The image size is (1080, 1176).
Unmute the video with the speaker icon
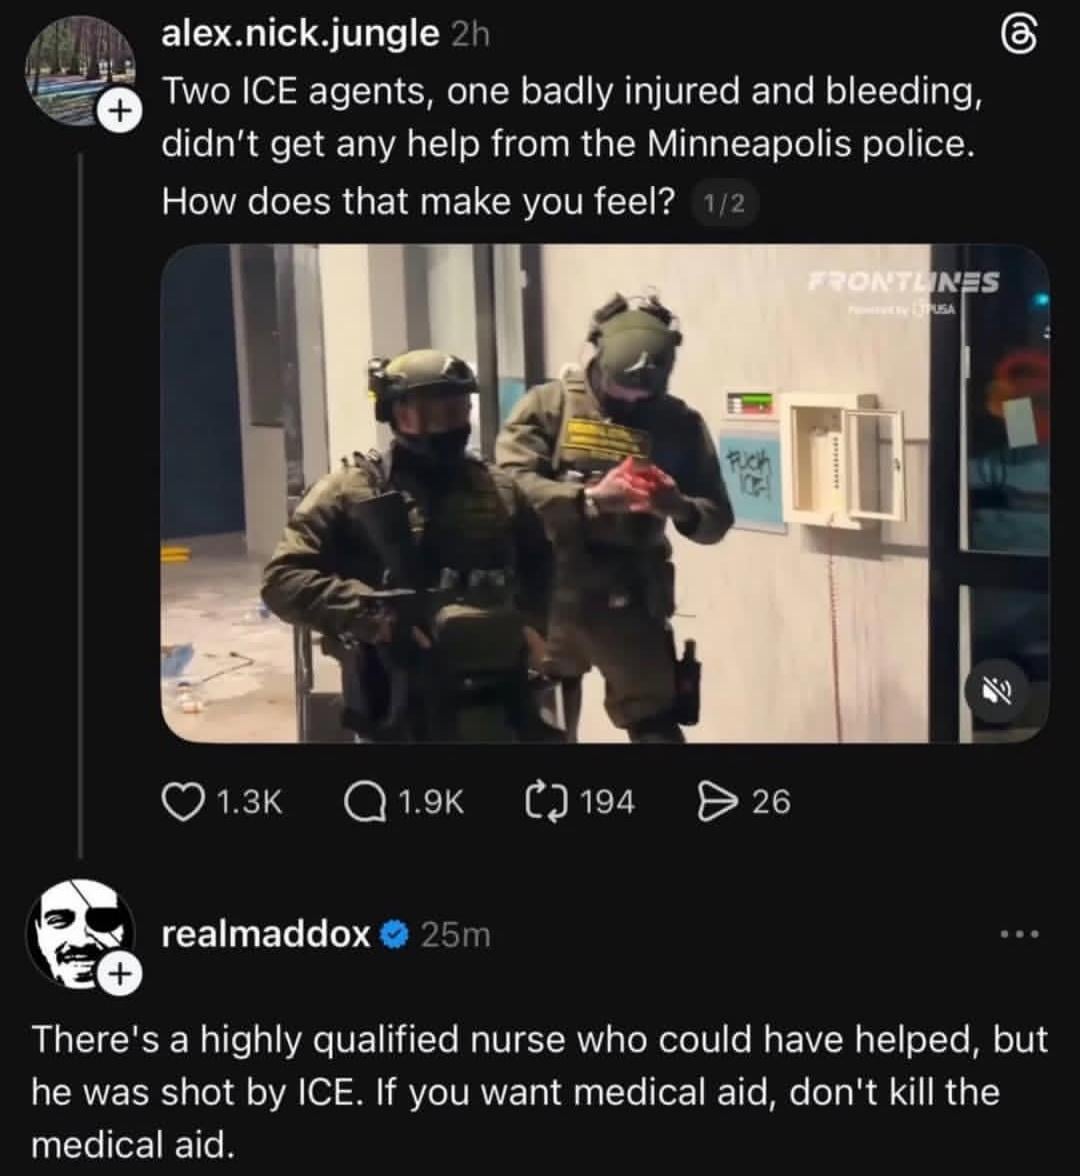[x=998, y=691]
